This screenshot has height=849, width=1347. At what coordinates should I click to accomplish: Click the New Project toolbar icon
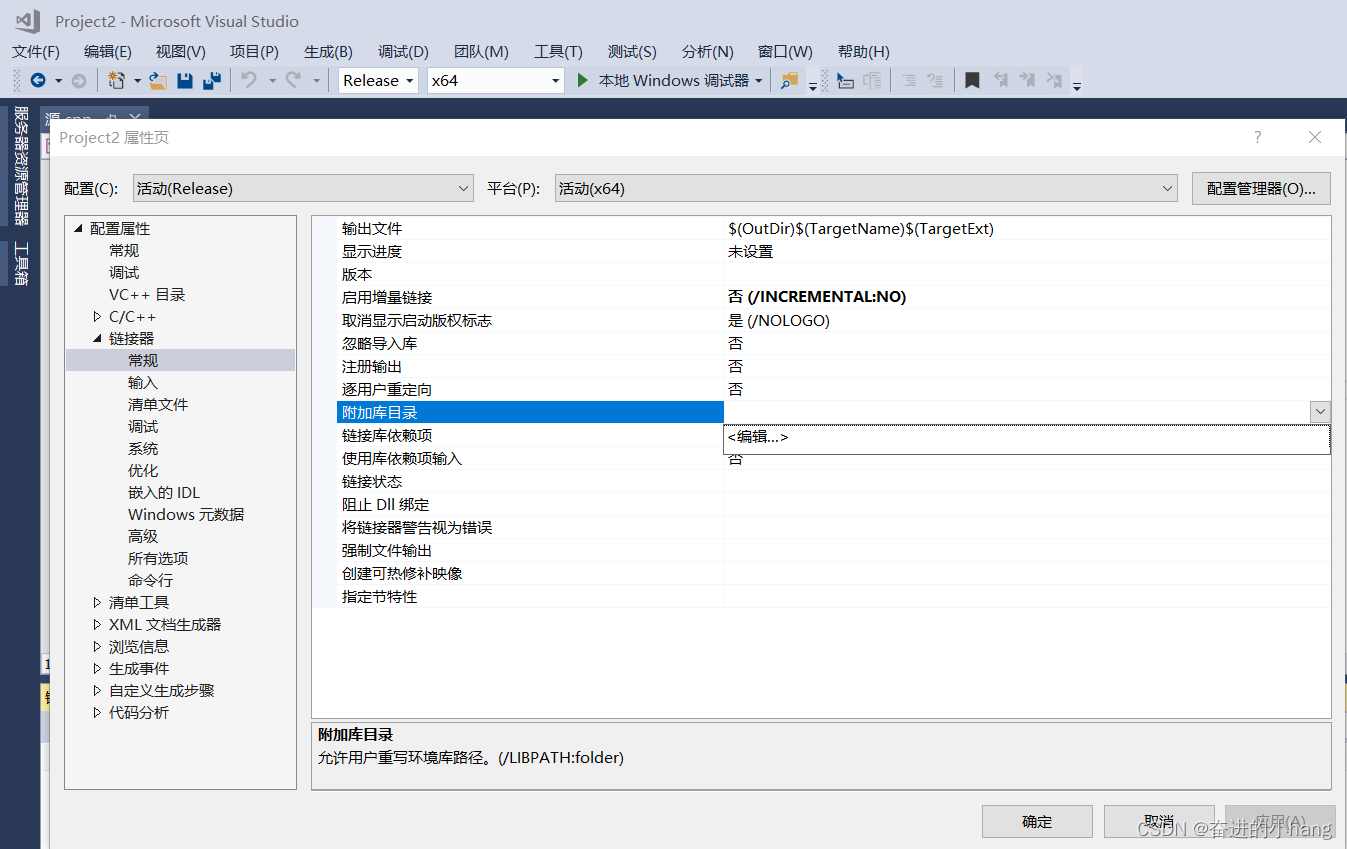[116, 81]
